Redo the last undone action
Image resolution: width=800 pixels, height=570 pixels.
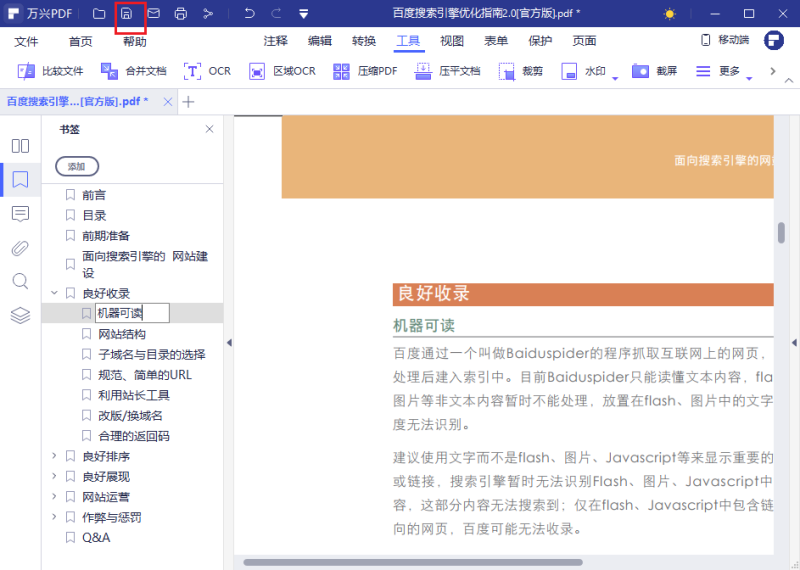coord(276,14)
